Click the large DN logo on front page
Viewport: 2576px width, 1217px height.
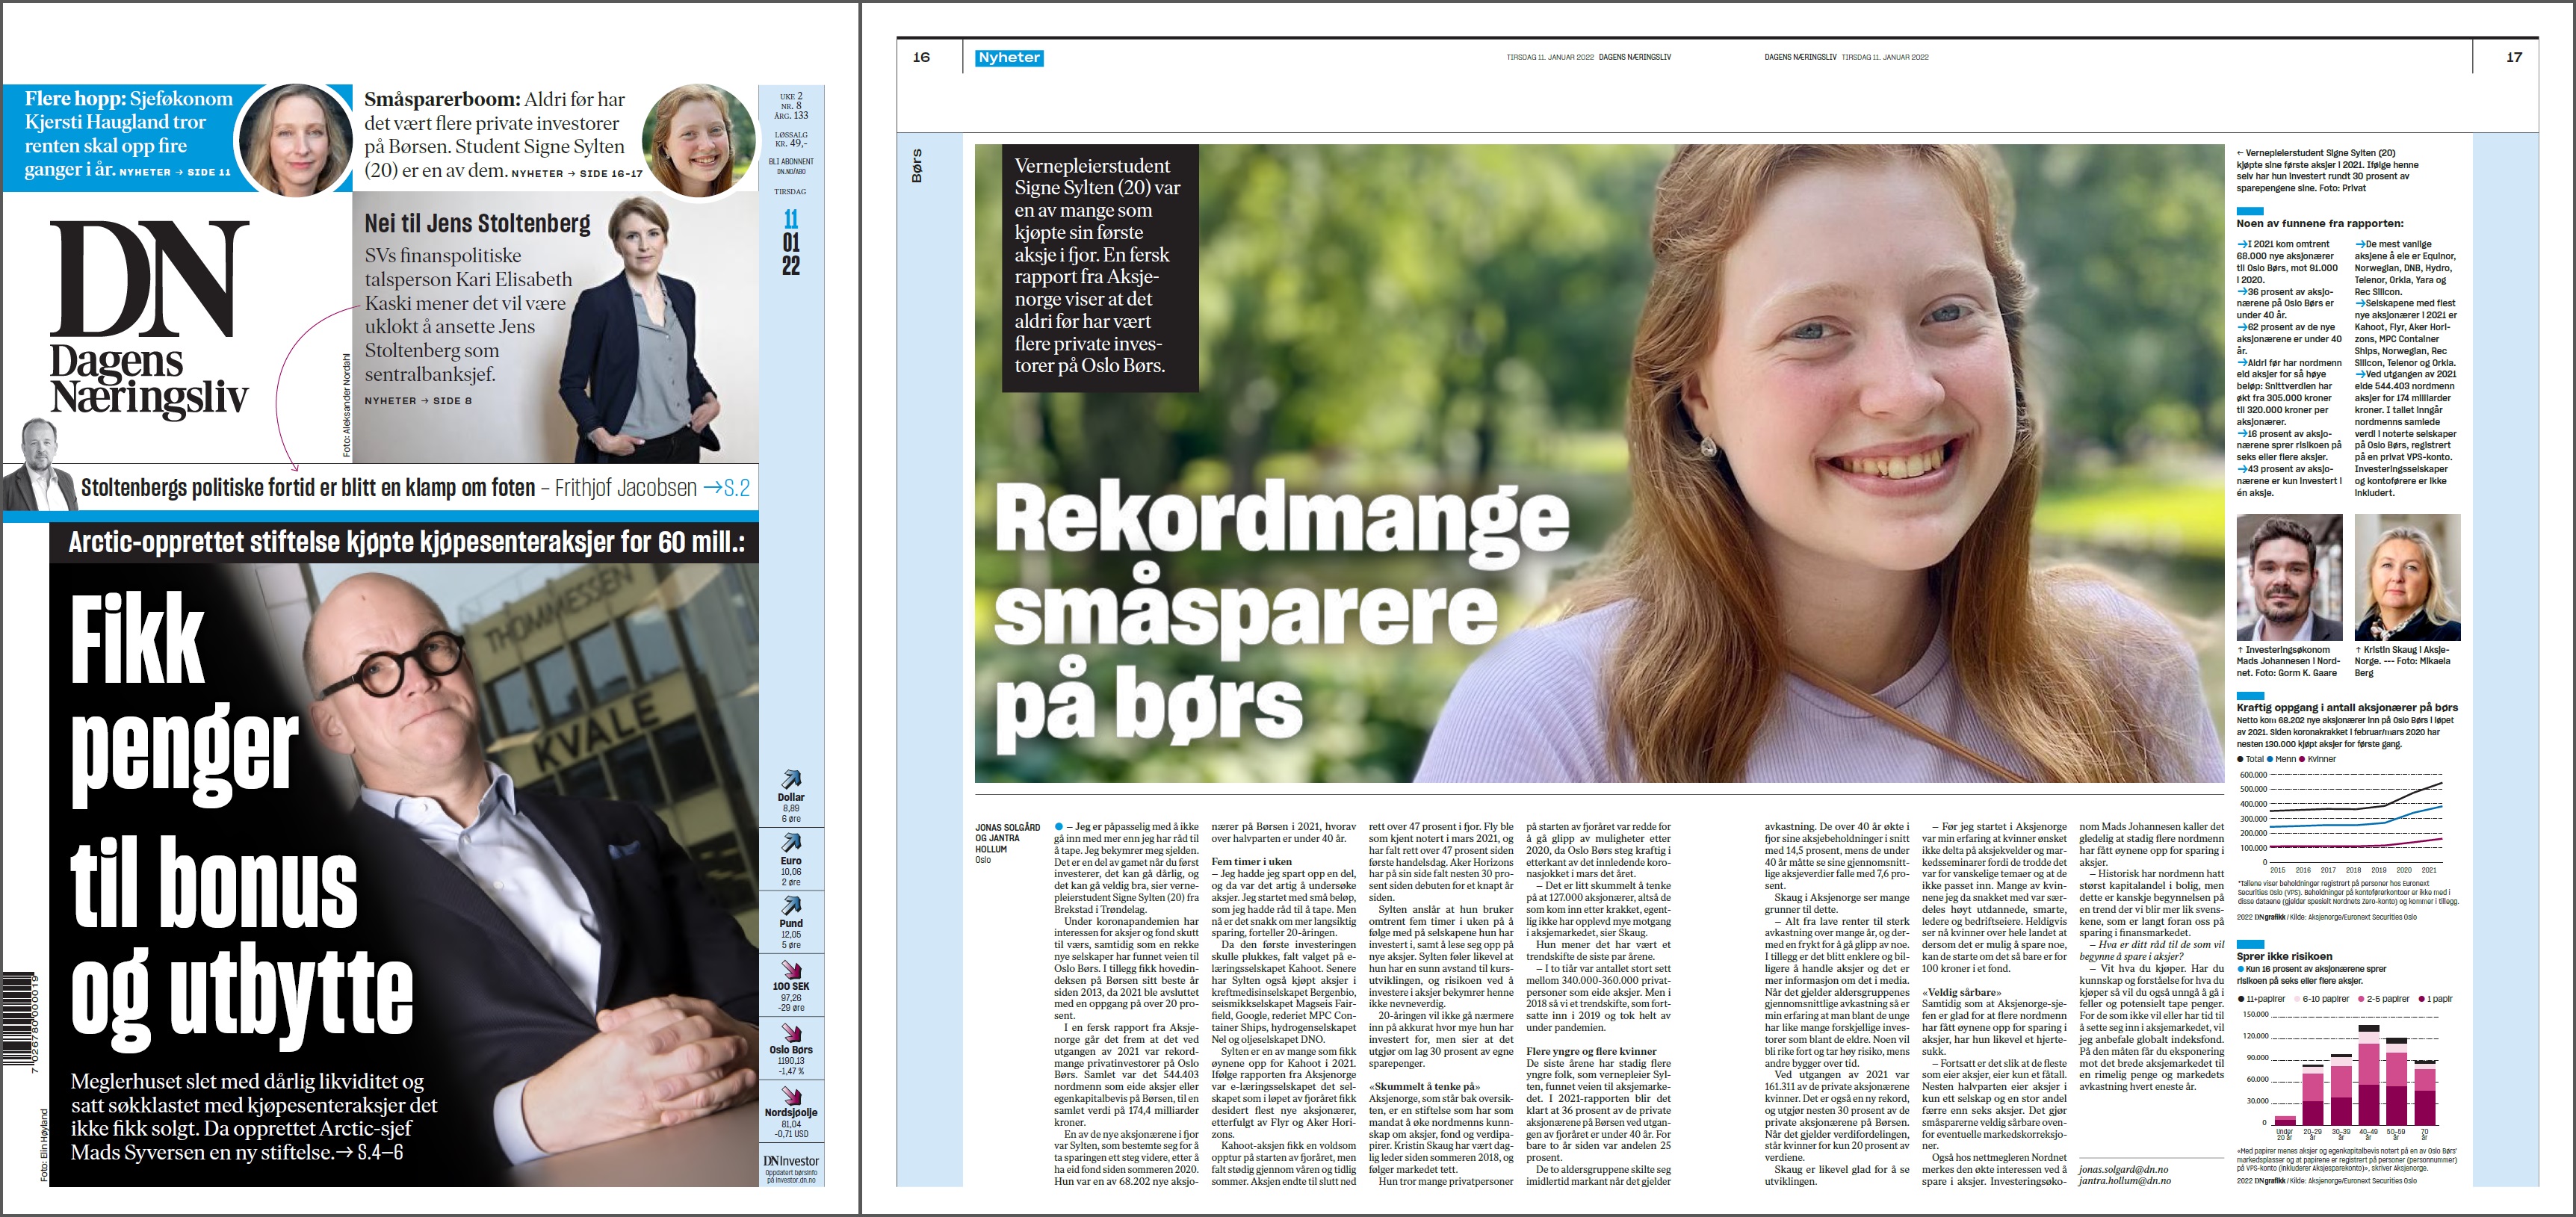point(149,318)
